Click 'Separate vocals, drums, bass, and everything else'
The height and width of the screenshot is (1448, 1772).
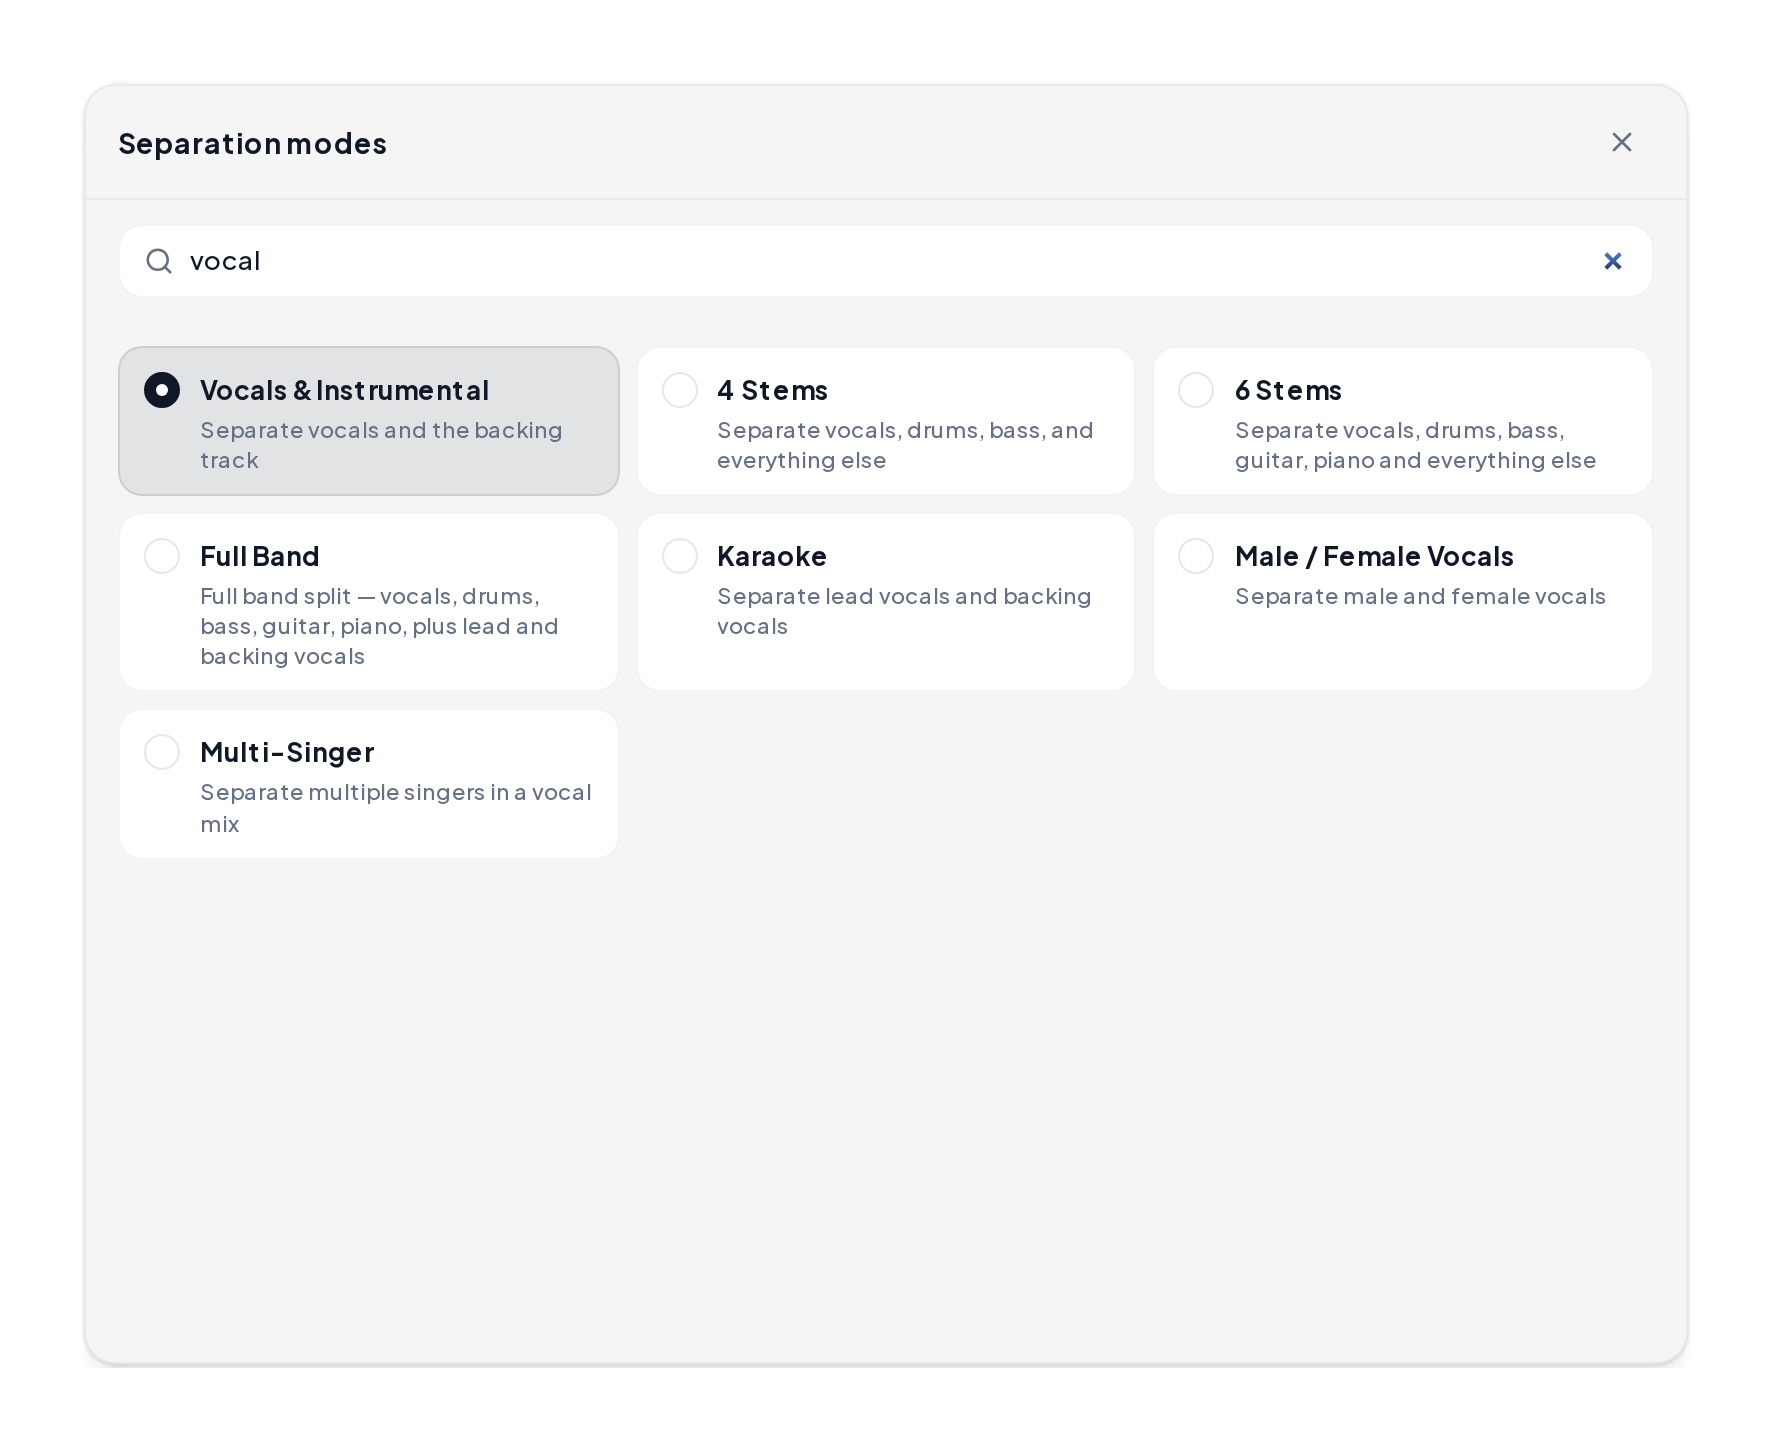pyautogui.click(x=905, y=445)
